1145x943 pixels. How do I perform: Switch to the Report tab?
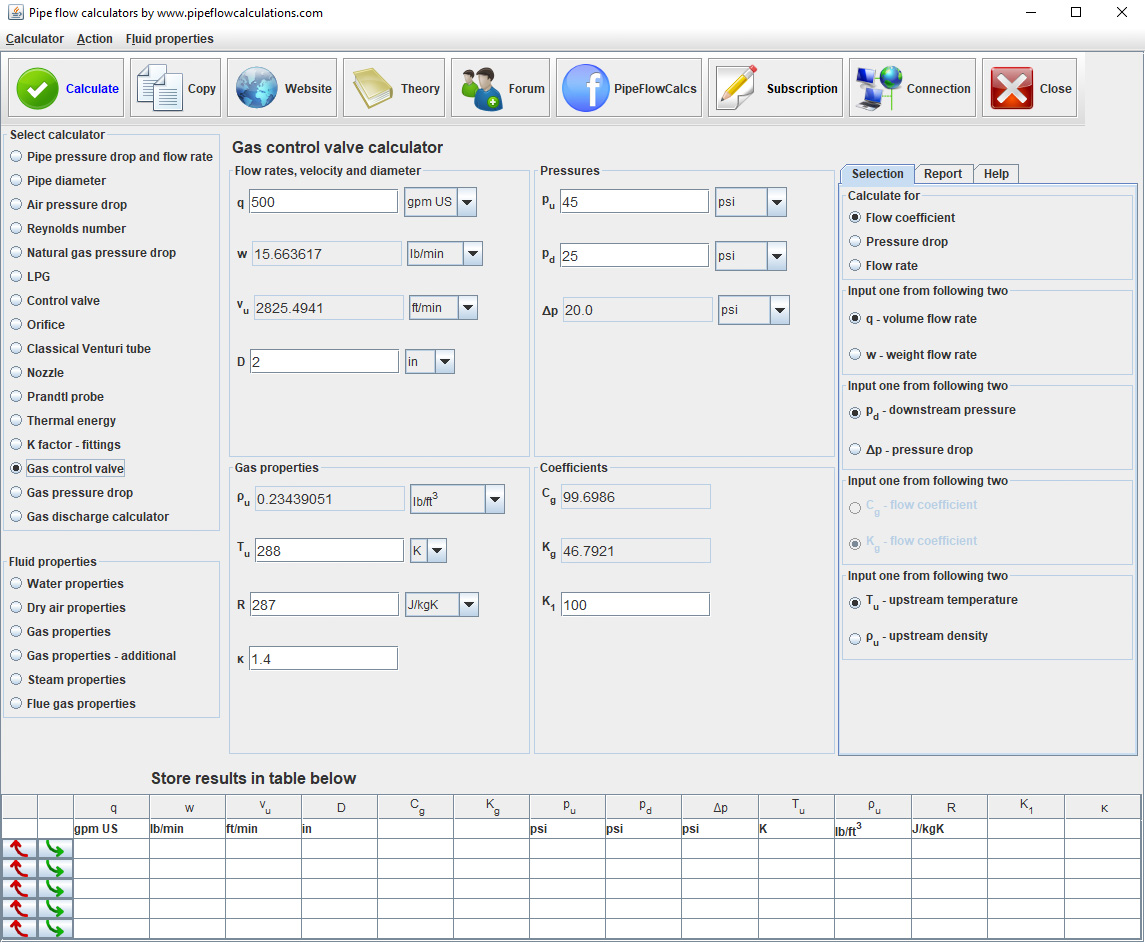click(x=943, y=173)
